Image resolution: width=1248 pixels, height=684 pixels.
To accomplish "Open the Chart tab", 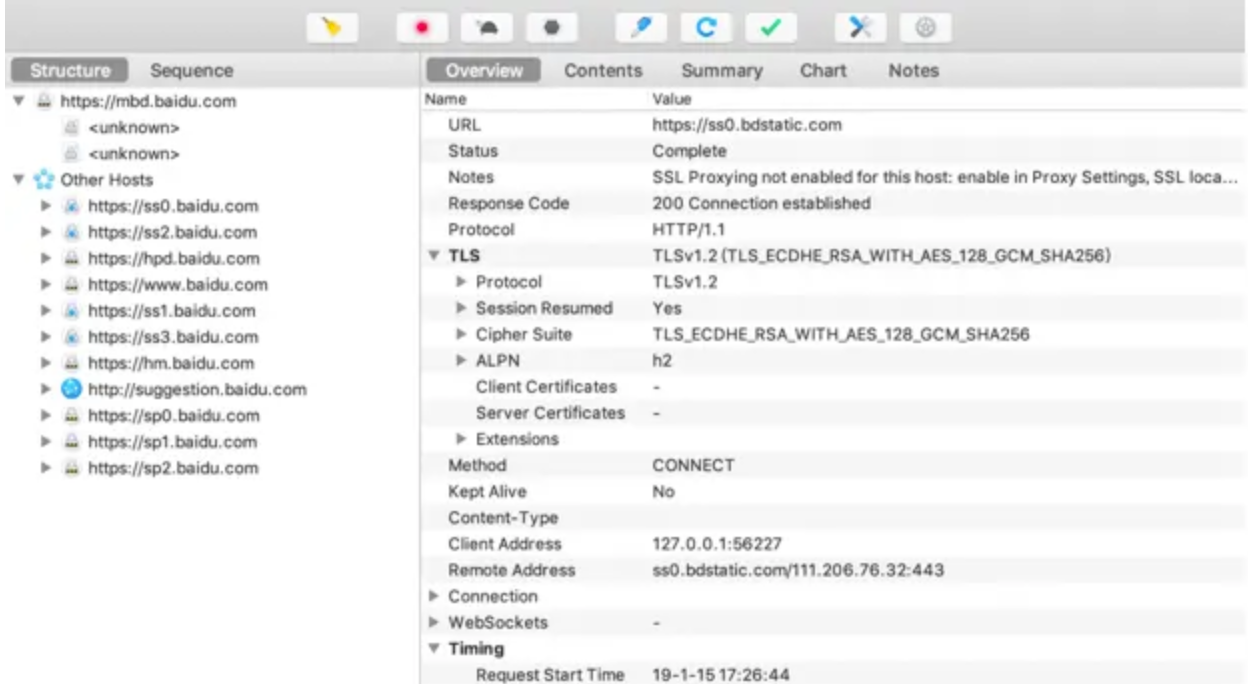I will 823,71.
